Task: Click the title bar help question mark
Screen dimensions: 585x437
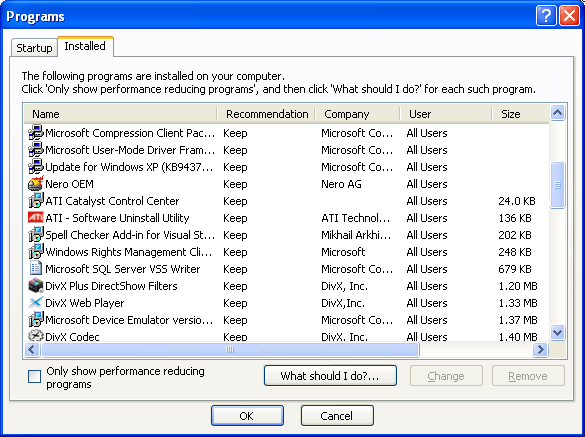Action: [x=546, y=16]
